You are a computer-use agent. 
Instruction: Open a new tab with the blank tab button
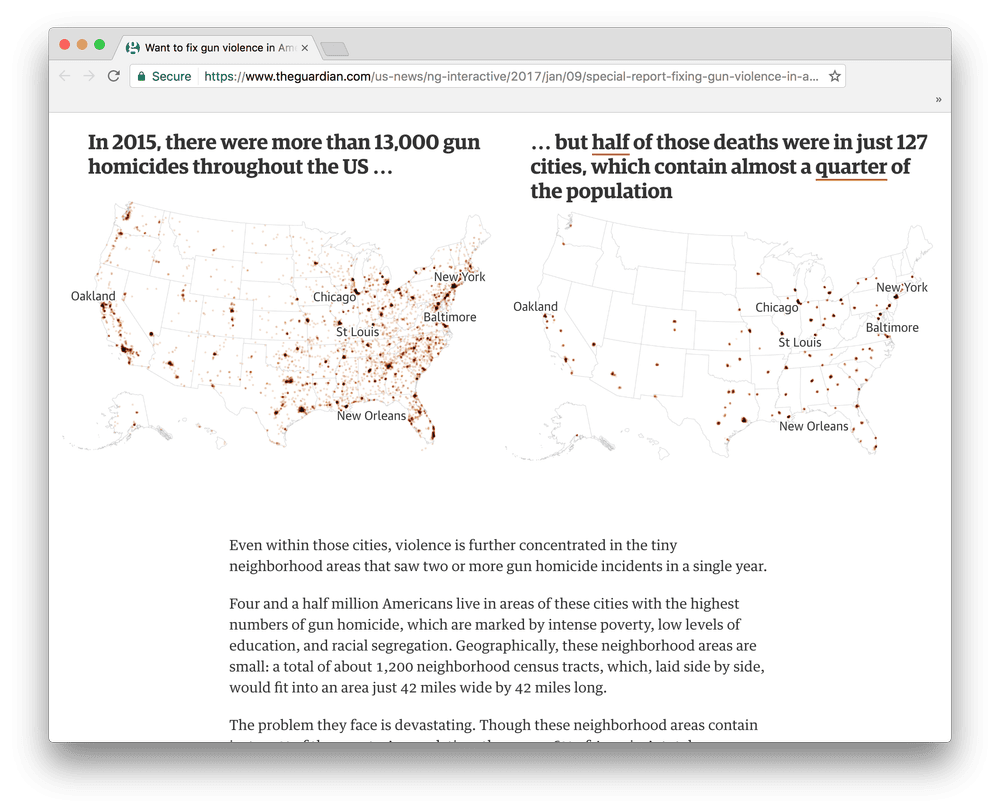(x=334, y=49)
